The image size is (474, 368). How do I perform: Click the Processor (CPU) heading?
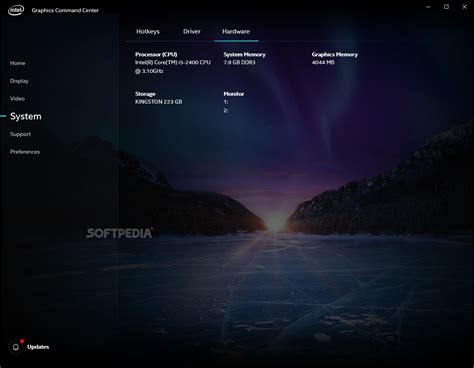point(156,54)
